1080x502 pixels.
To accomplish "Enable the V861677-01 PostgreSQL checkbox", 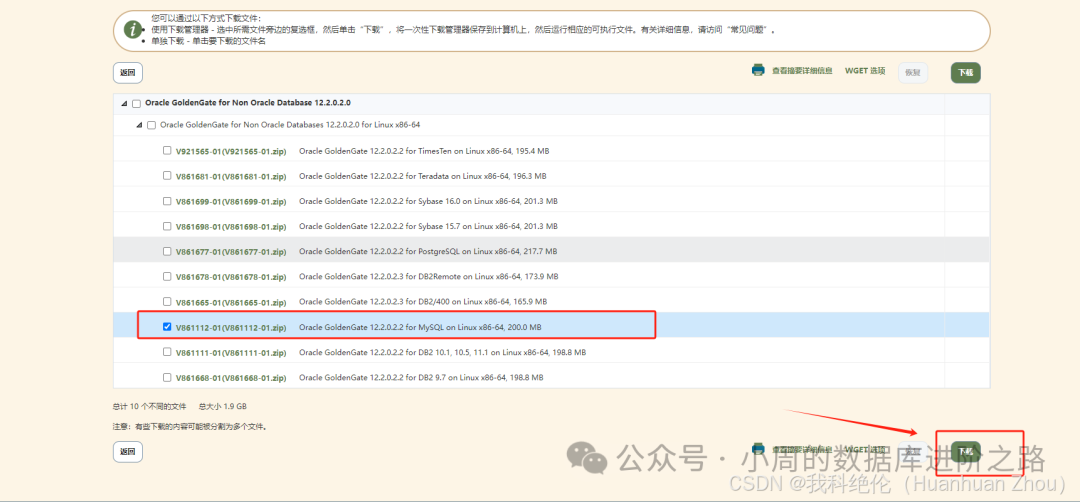I will [x=167, y=251].
